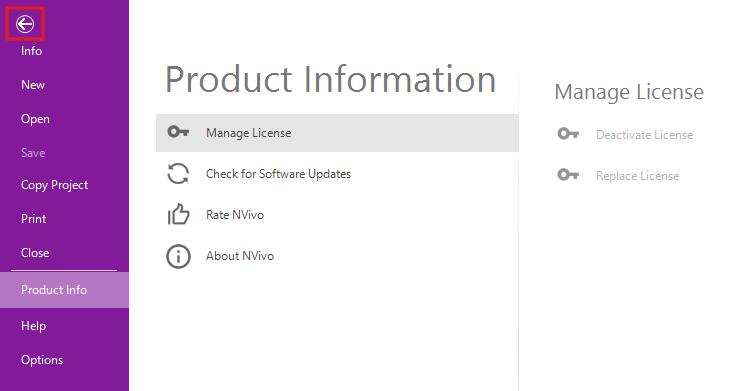Screen dimensions: 731x391
Task: Open Options from the sidebar
Action: (42, 360)
